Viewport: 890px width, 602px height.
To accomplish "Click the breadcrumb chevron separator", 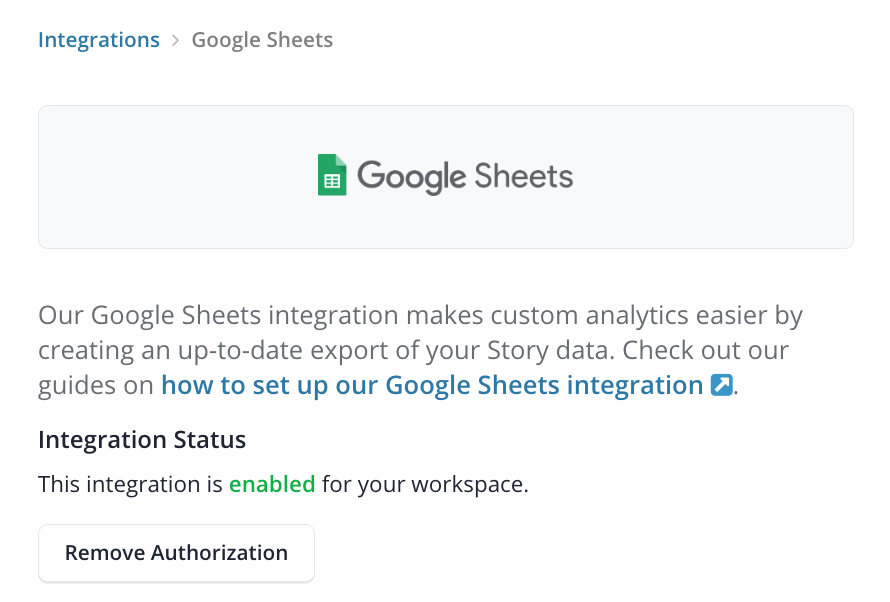I will point(175,40).
